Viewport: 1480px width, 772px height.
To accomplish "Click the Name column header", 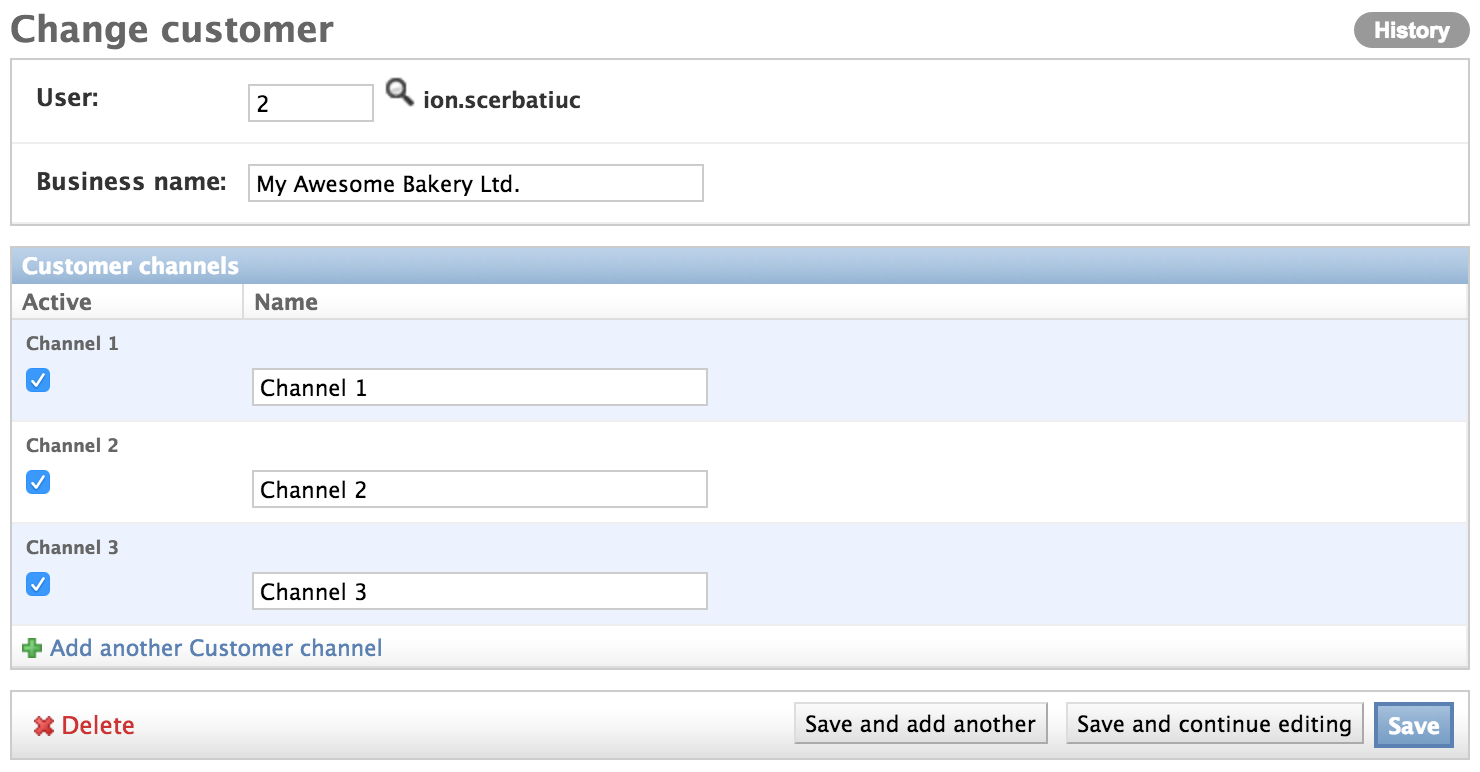I will [287, 302].
